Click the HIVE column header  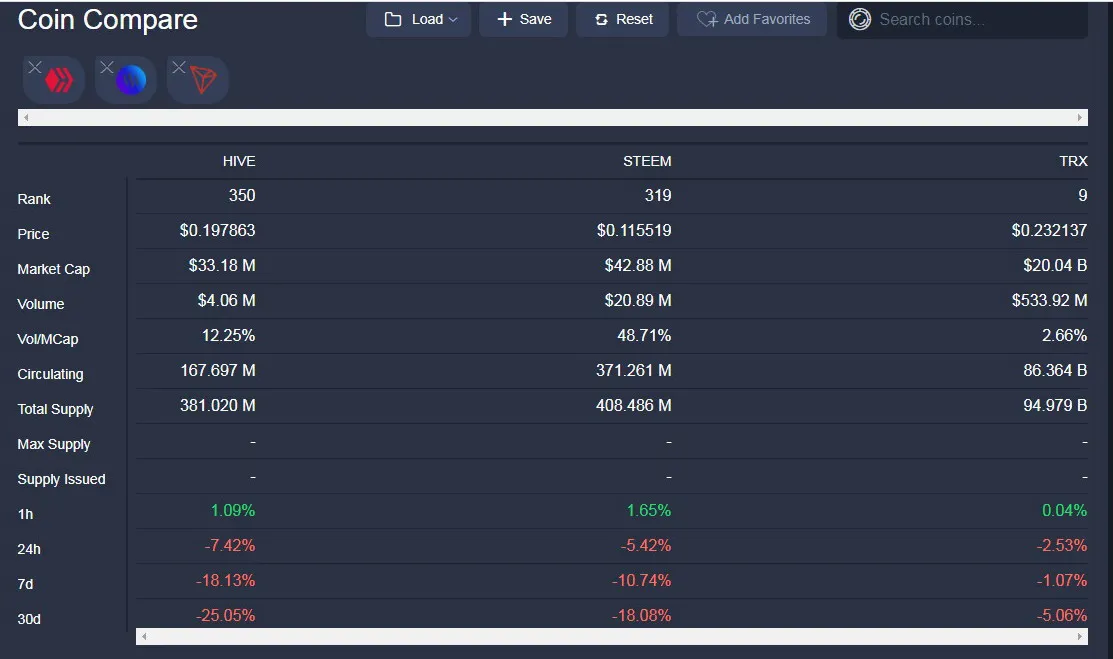238,161
